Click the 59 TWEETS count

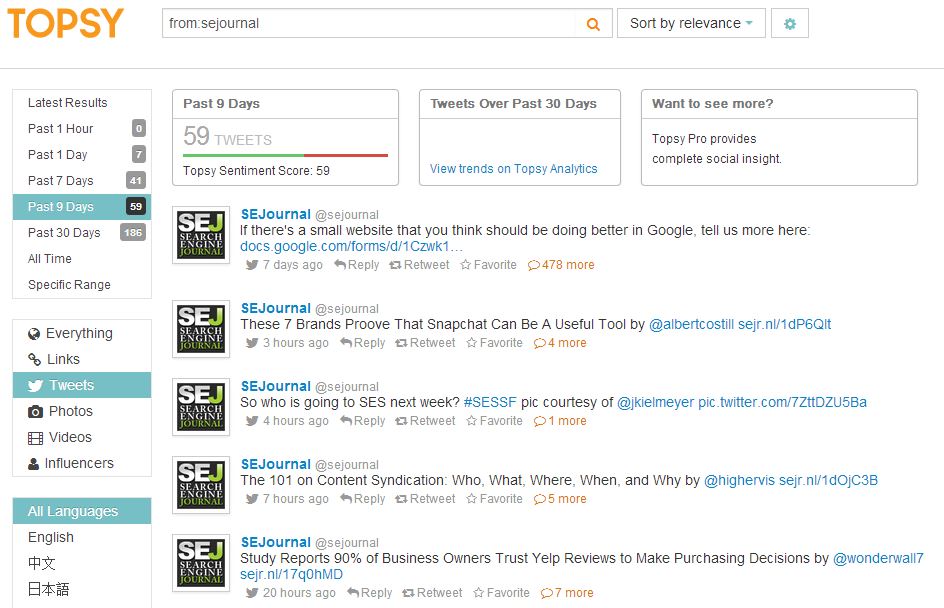(x=228, y=137)
